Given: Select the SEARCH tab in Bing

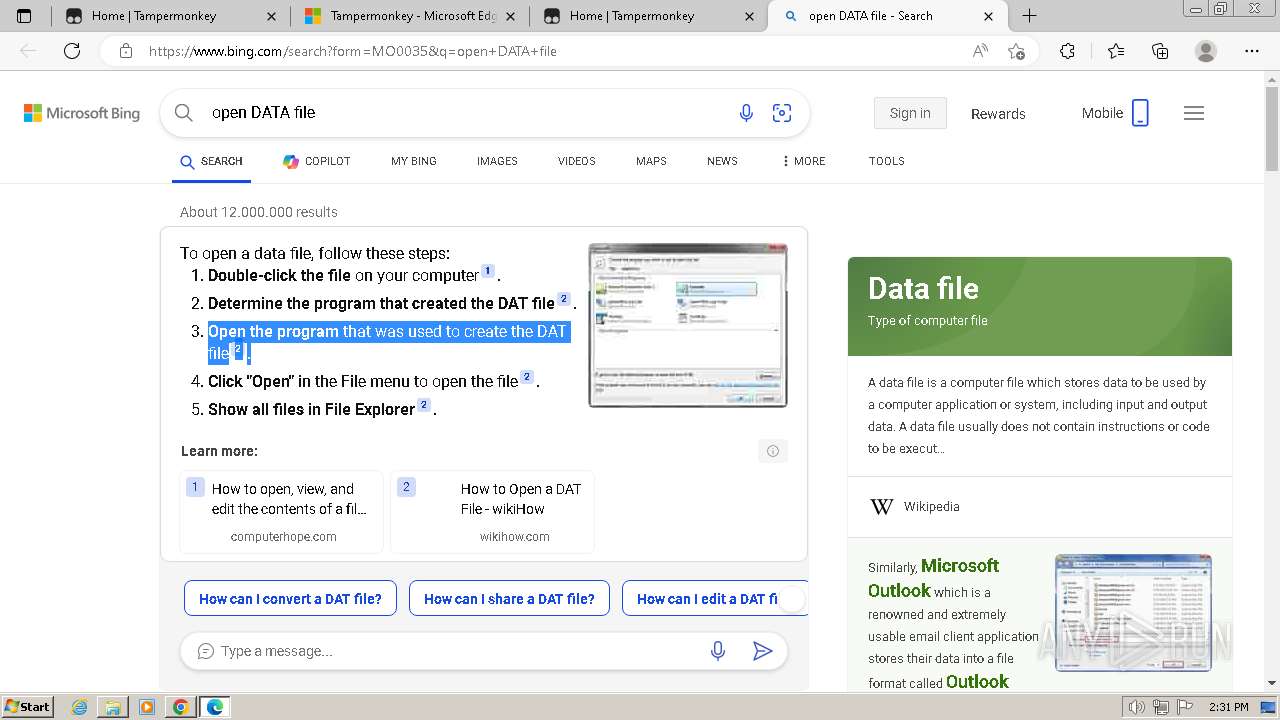Looking at the screenshot, I should click(x=211, y=161).
